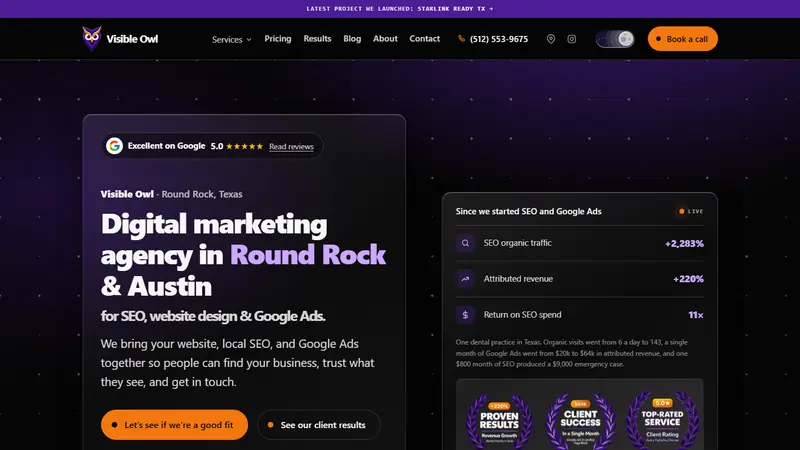
Task: Click the SEO organic traffic label
Action: tap(517, 243)
